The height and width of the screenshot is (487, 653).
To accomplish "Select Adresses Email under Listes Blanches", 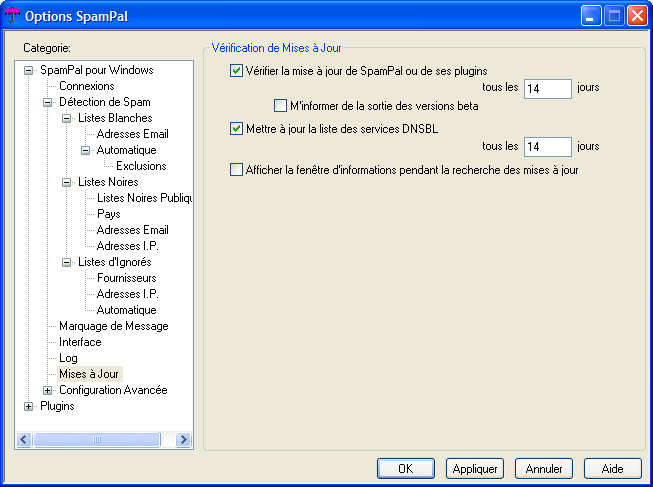I will point(132,134).
